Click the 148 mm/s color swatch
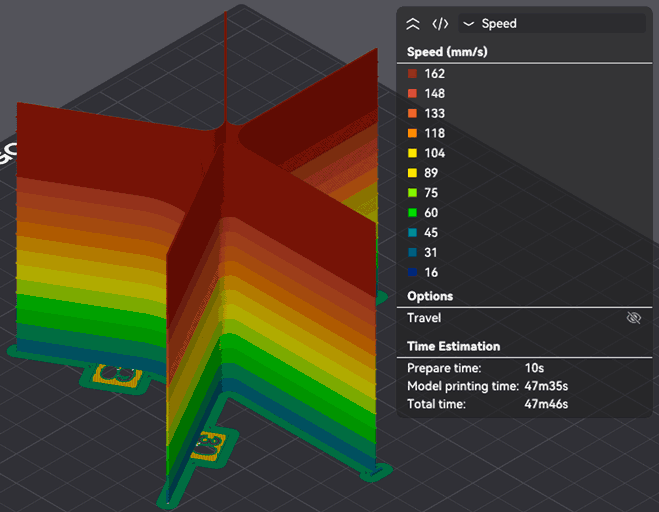 412,93
